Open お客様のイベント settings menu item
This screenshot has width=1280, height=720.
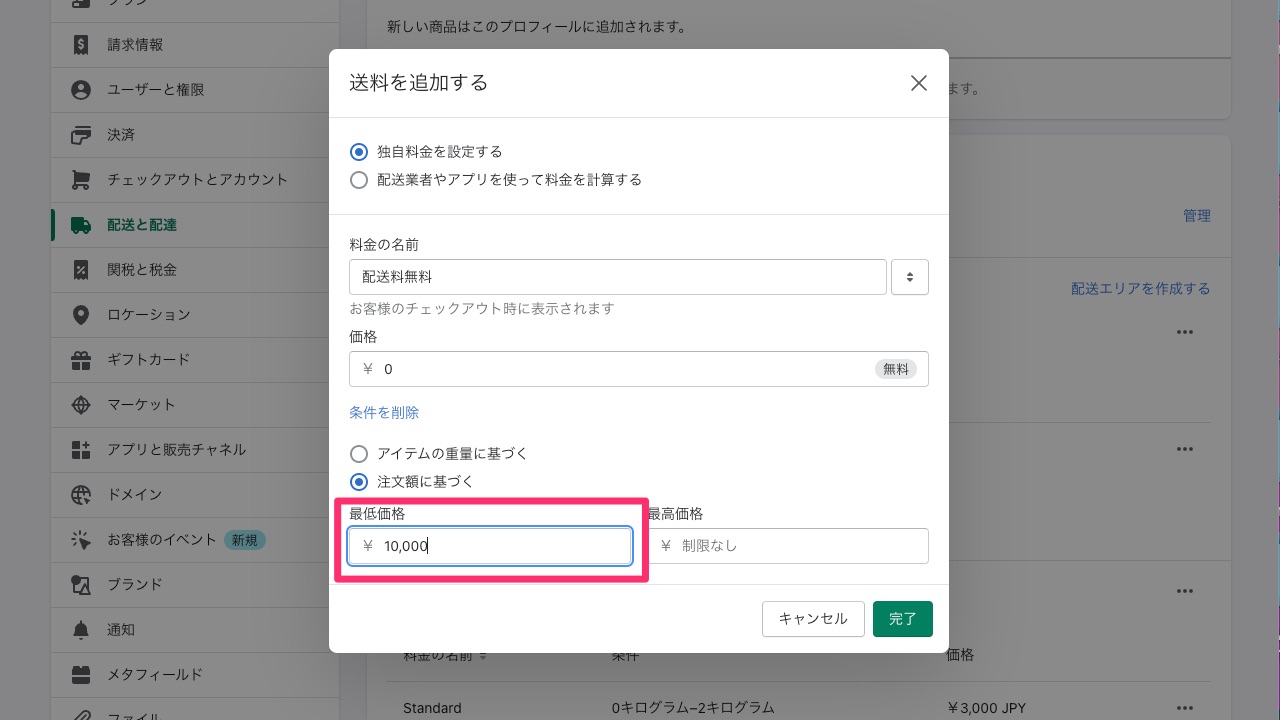coord(195,540)
